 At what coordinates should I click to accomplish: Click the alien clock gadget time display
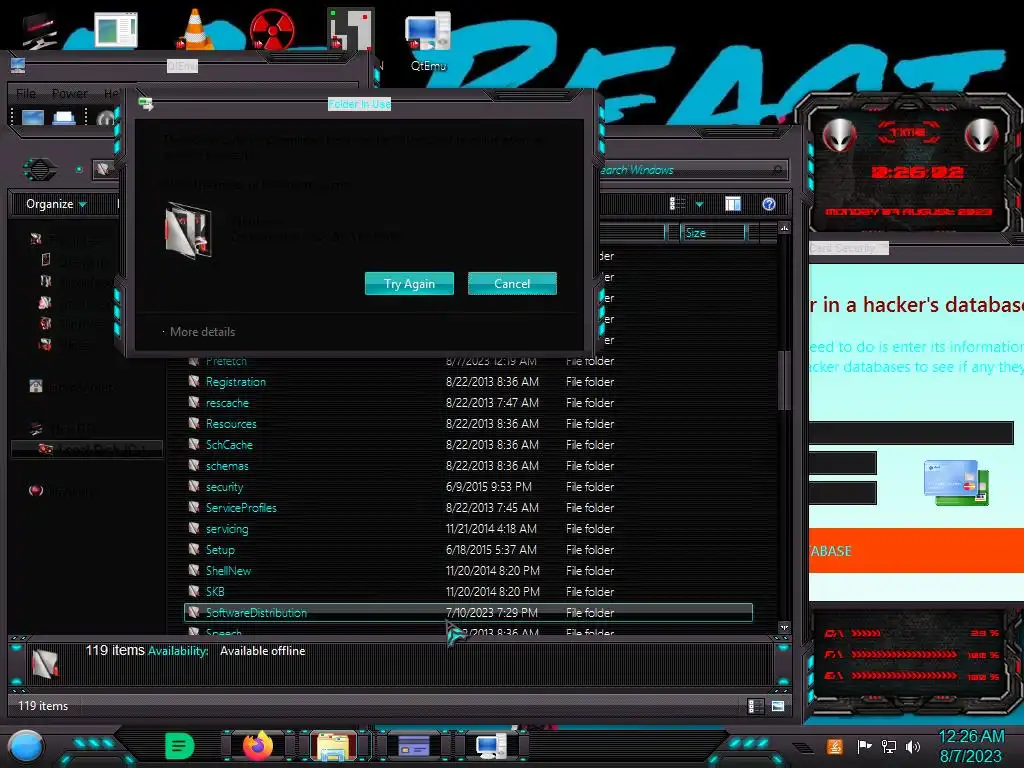click(x=917, y=172)
